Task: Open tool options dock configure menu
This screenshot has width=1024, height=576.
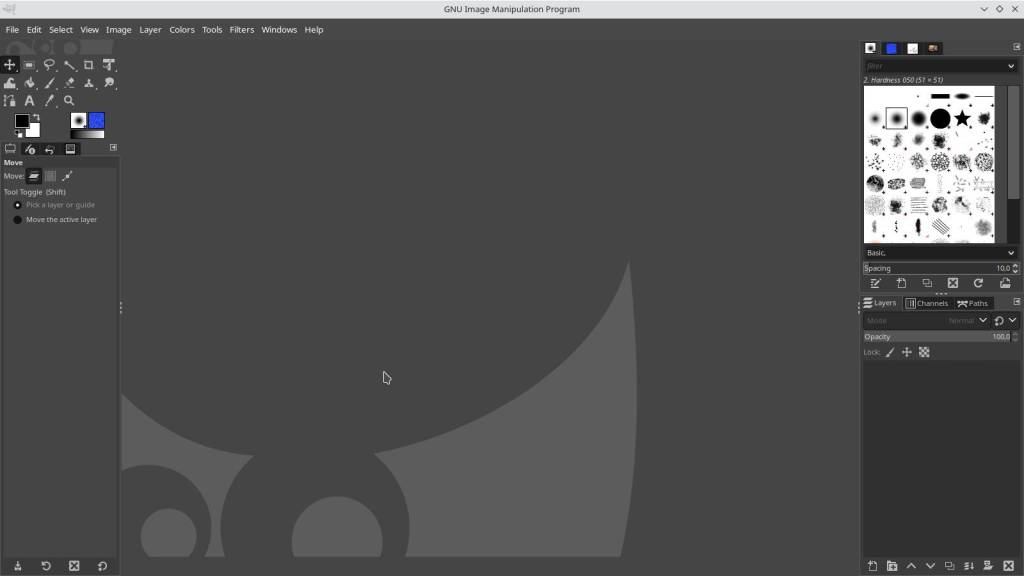Action: point(113,148)
